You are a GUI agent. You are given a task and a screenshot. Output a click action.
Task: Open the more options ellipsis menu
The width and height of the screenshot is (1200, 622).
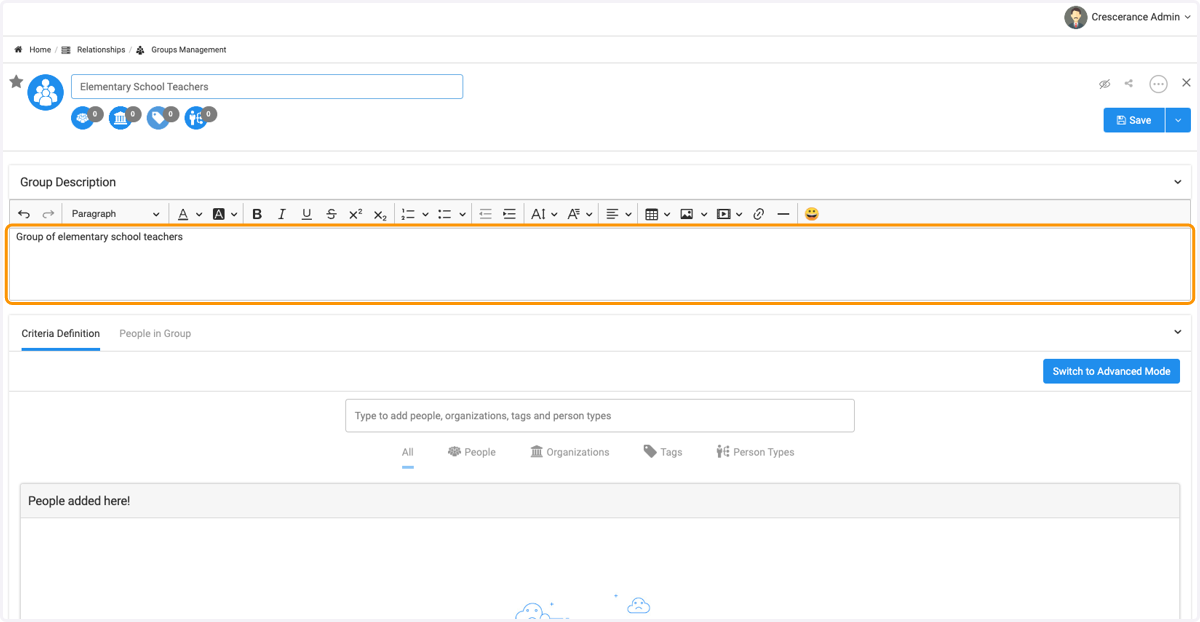click(1158, 84)
